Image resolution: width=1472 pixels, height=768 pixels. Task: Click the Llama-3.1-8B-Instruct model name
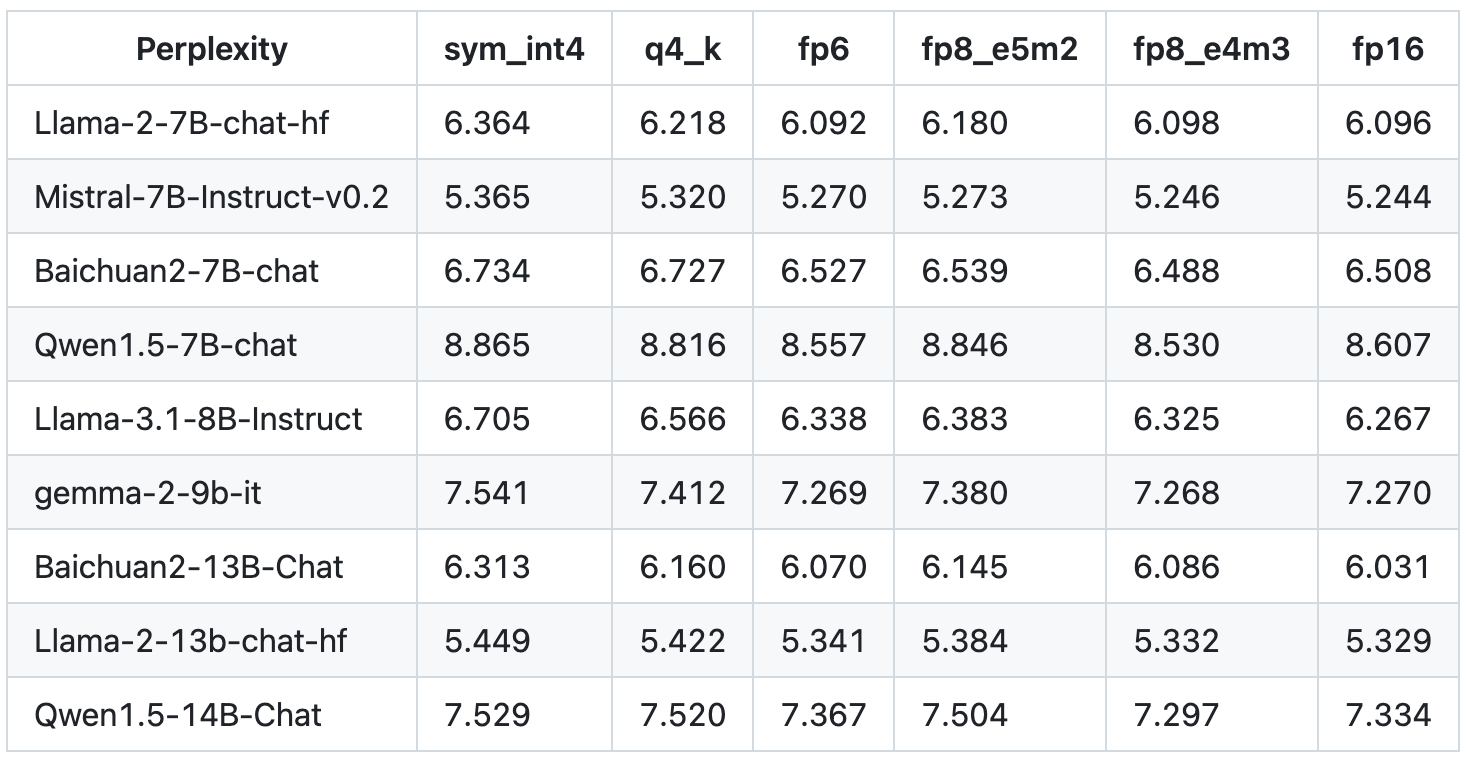(198, 419)
